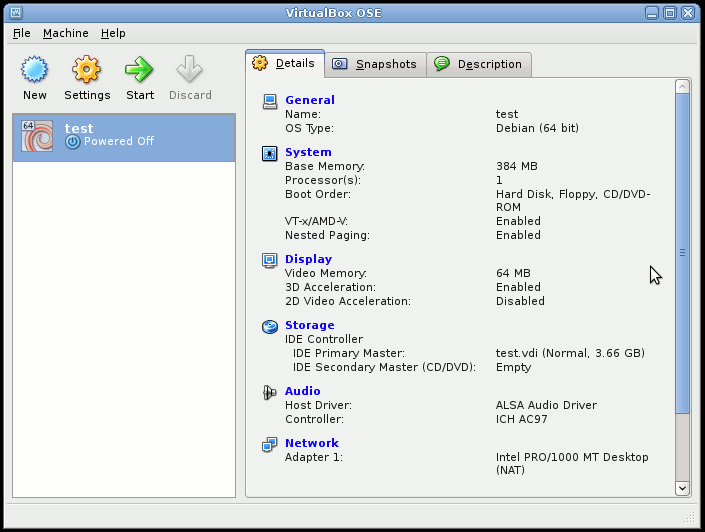Open the Audio settings link
This screenshot has width=705, height=532.
pyautogui.click(x=303, y=391)
